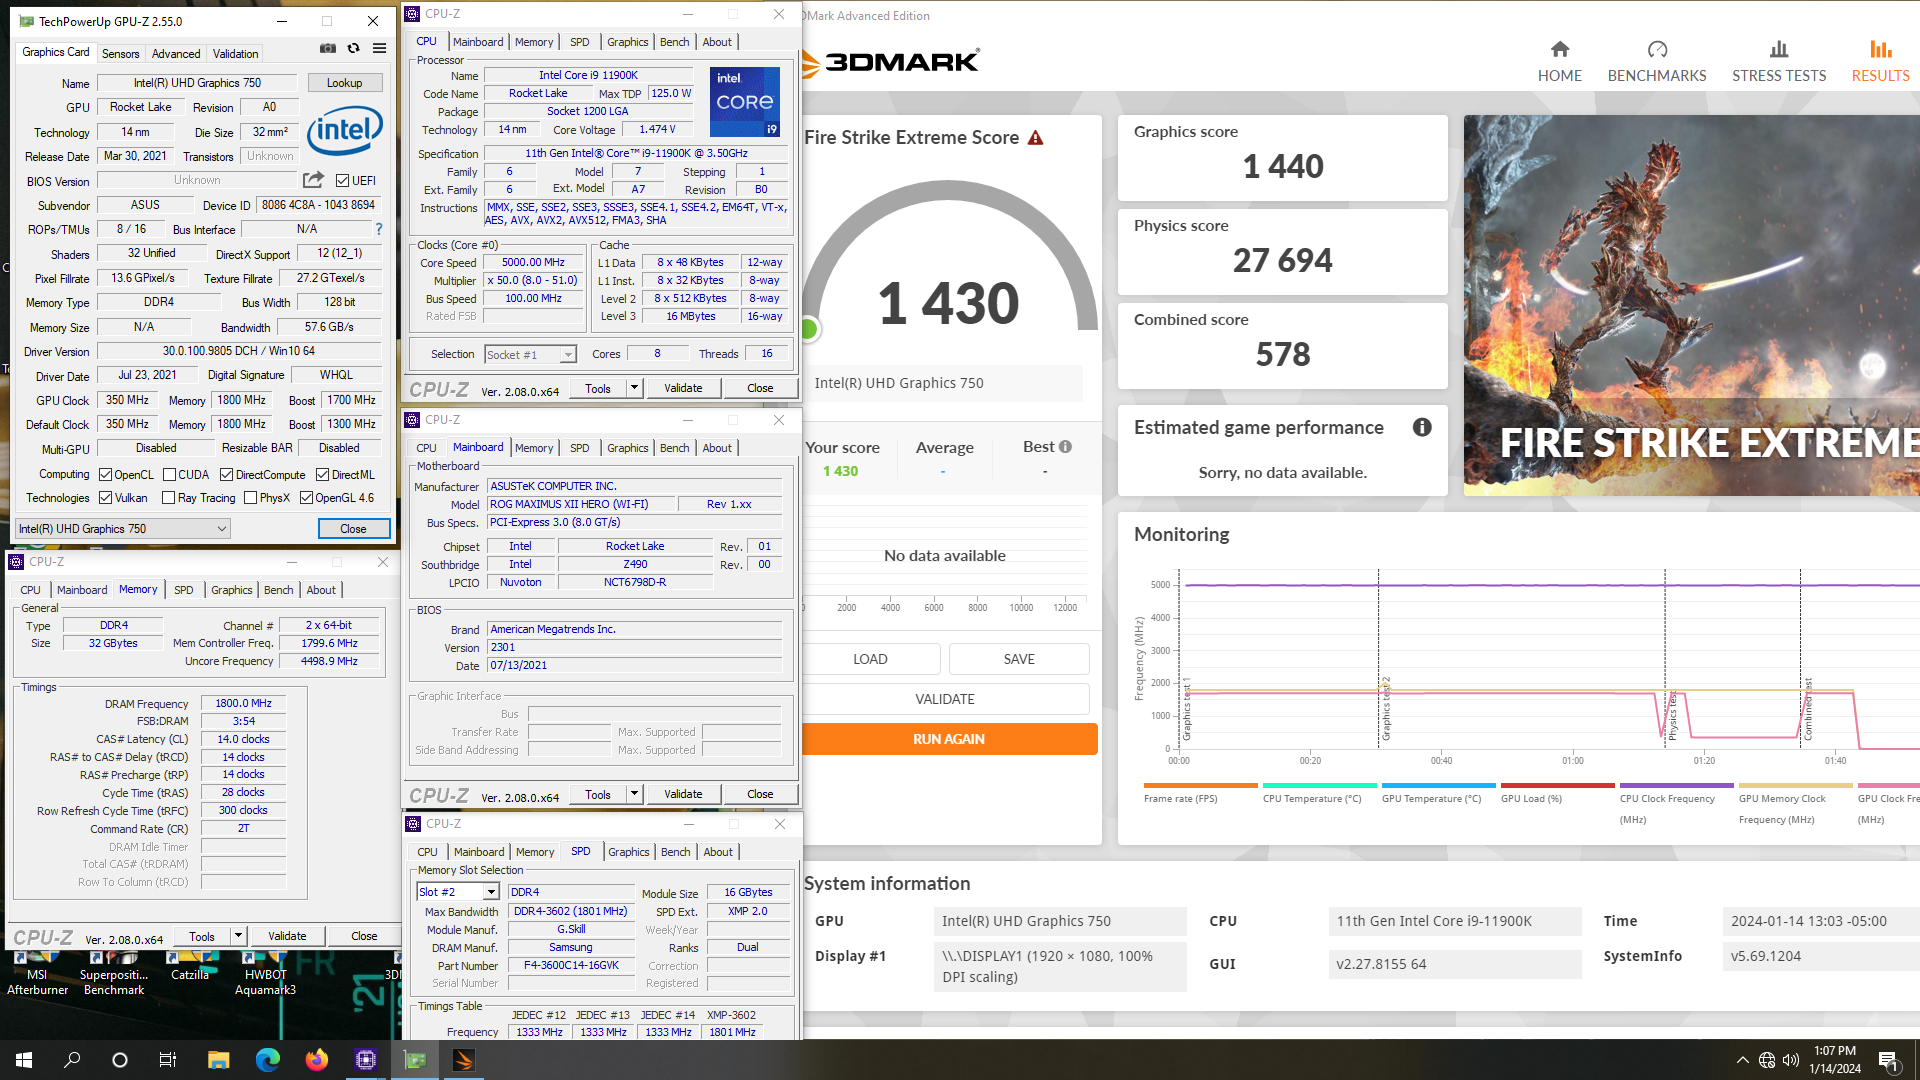Screen dimensions: 1920x1080
Task: Click the 3DMark LOAD button
Action: click(x=870, y=659)
